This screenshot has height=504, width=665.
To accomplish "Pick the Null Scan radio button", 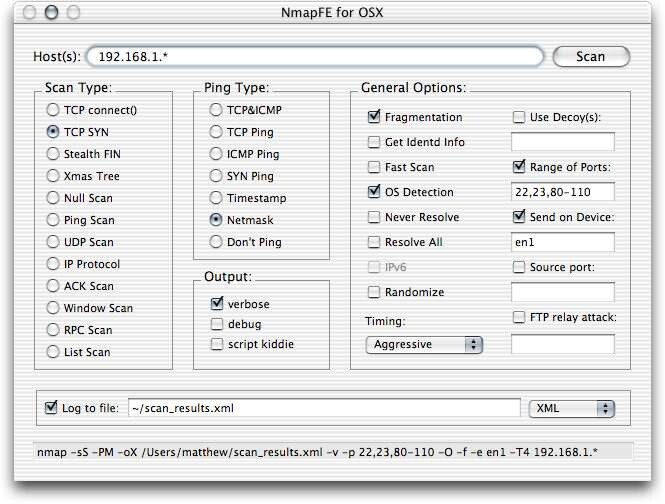I will coord(53,198).
